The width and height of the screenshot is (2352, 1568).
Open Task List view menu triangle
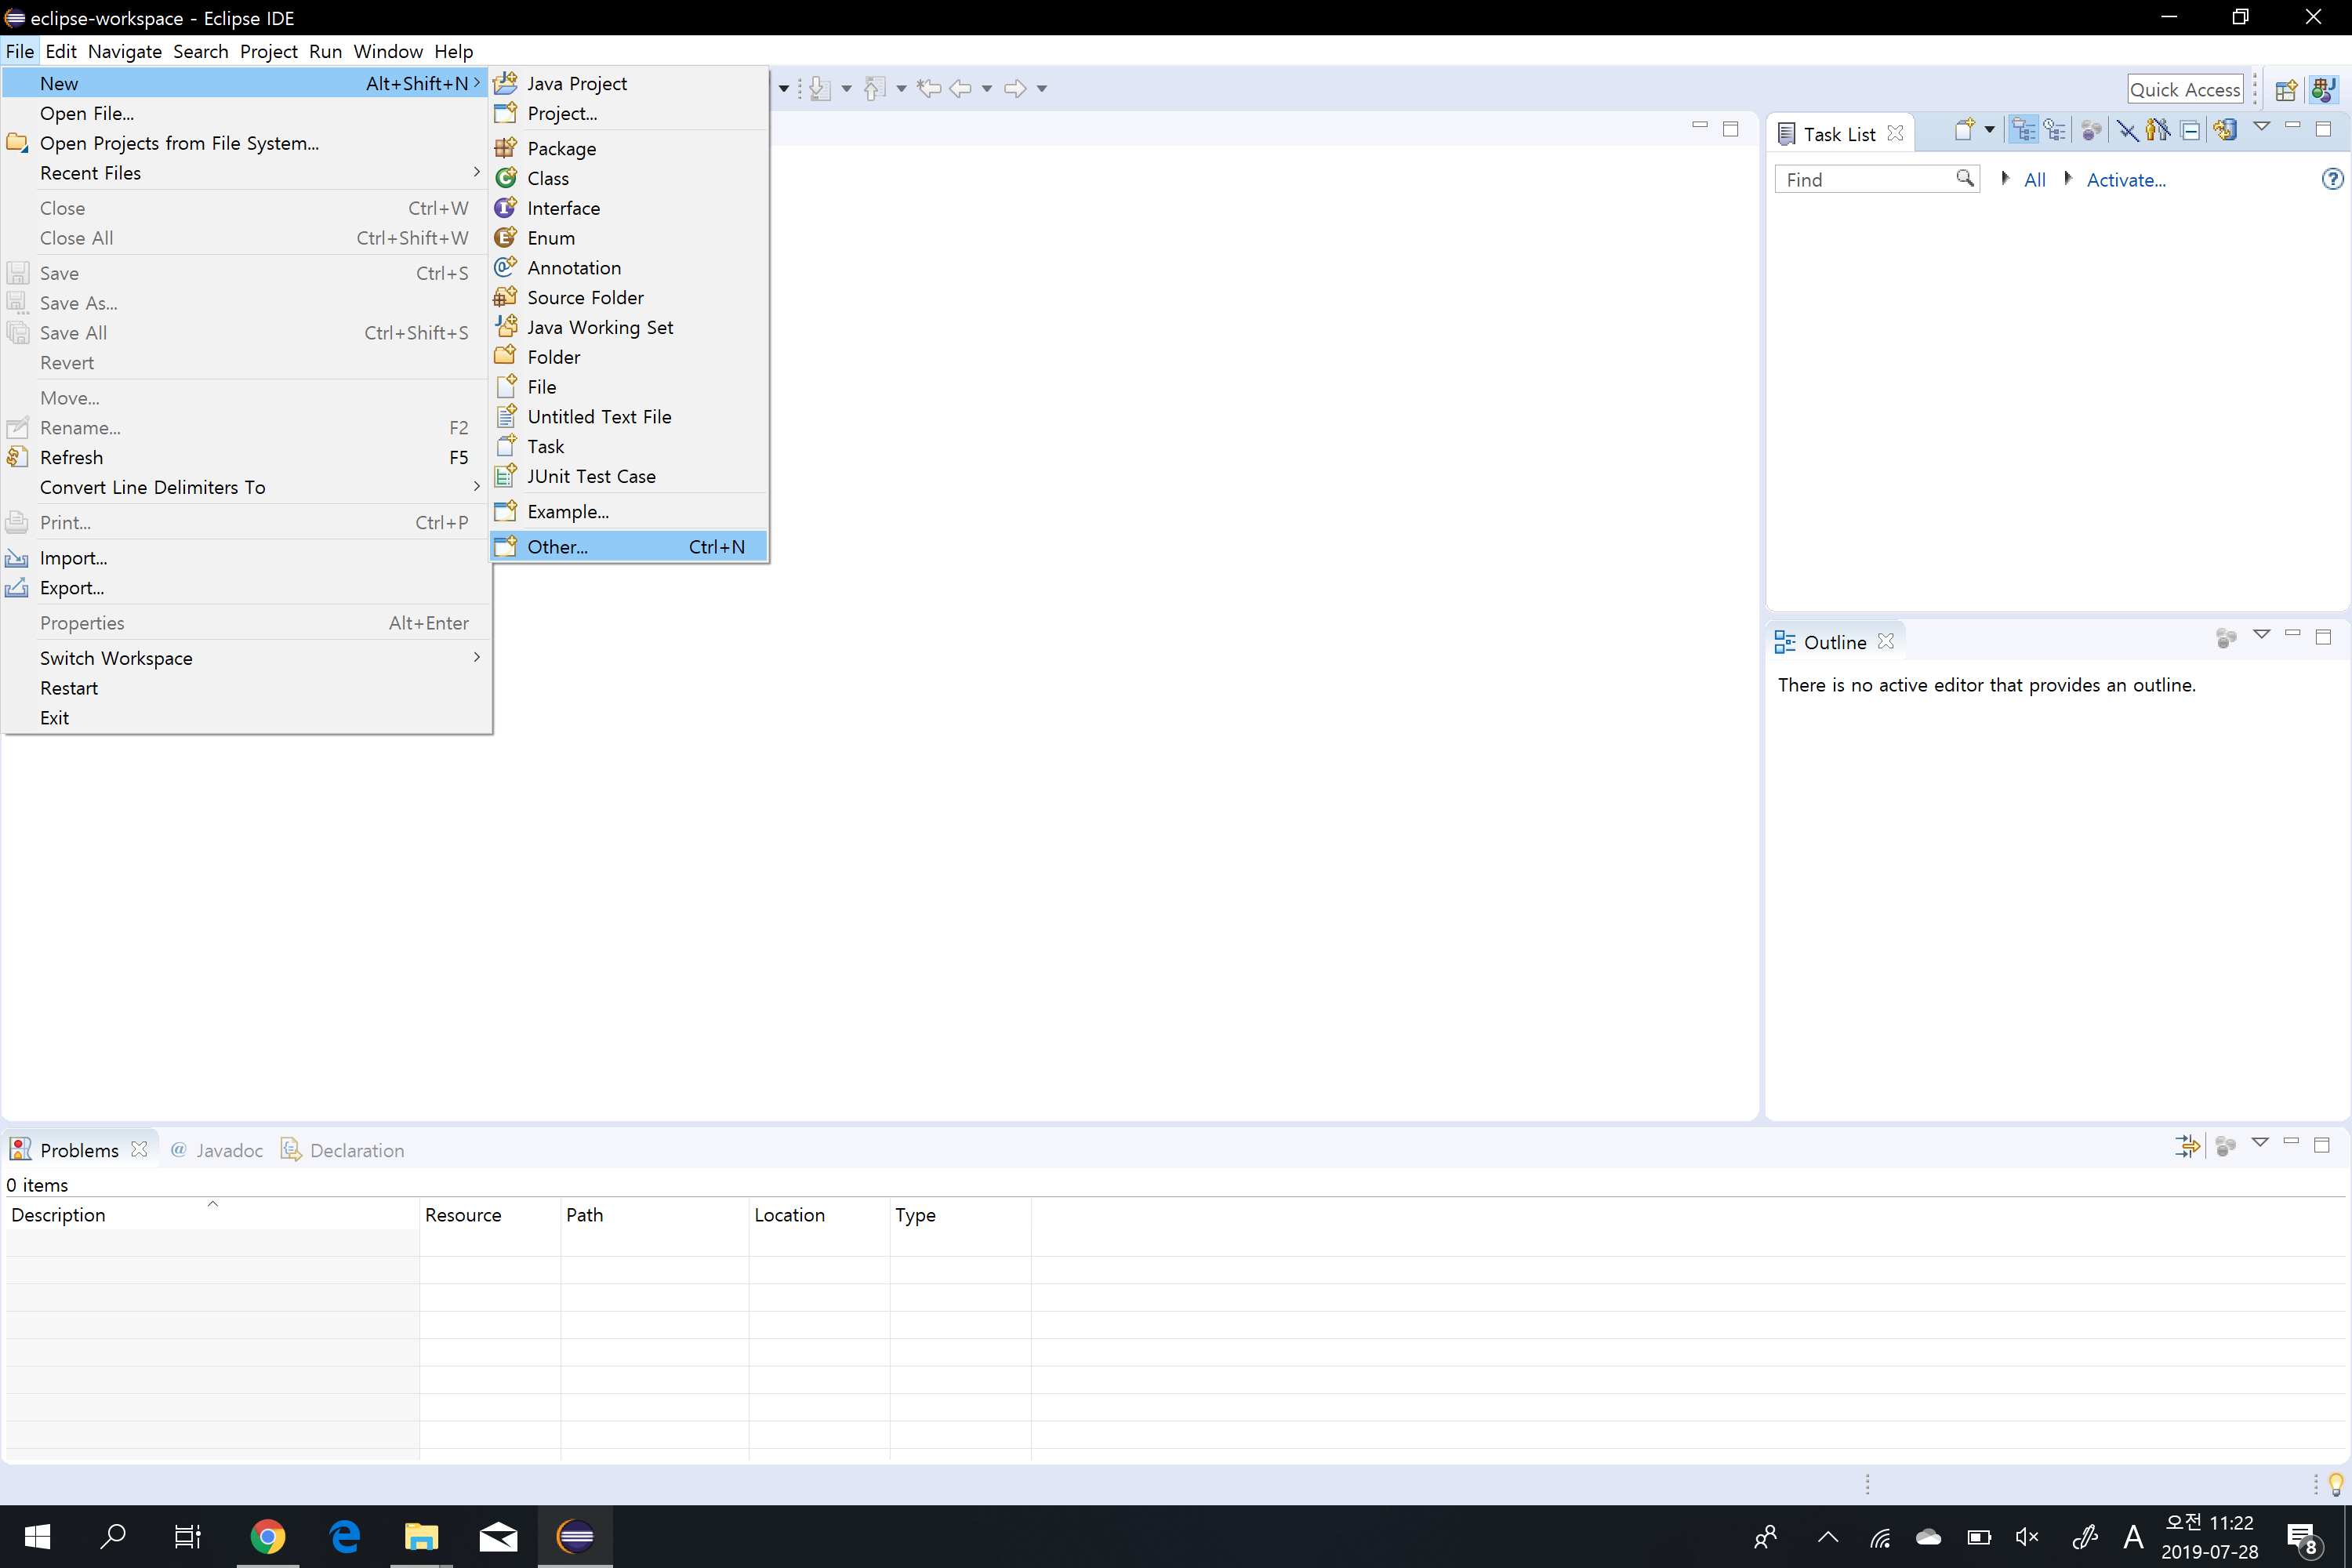click(x=2261, y=127)
